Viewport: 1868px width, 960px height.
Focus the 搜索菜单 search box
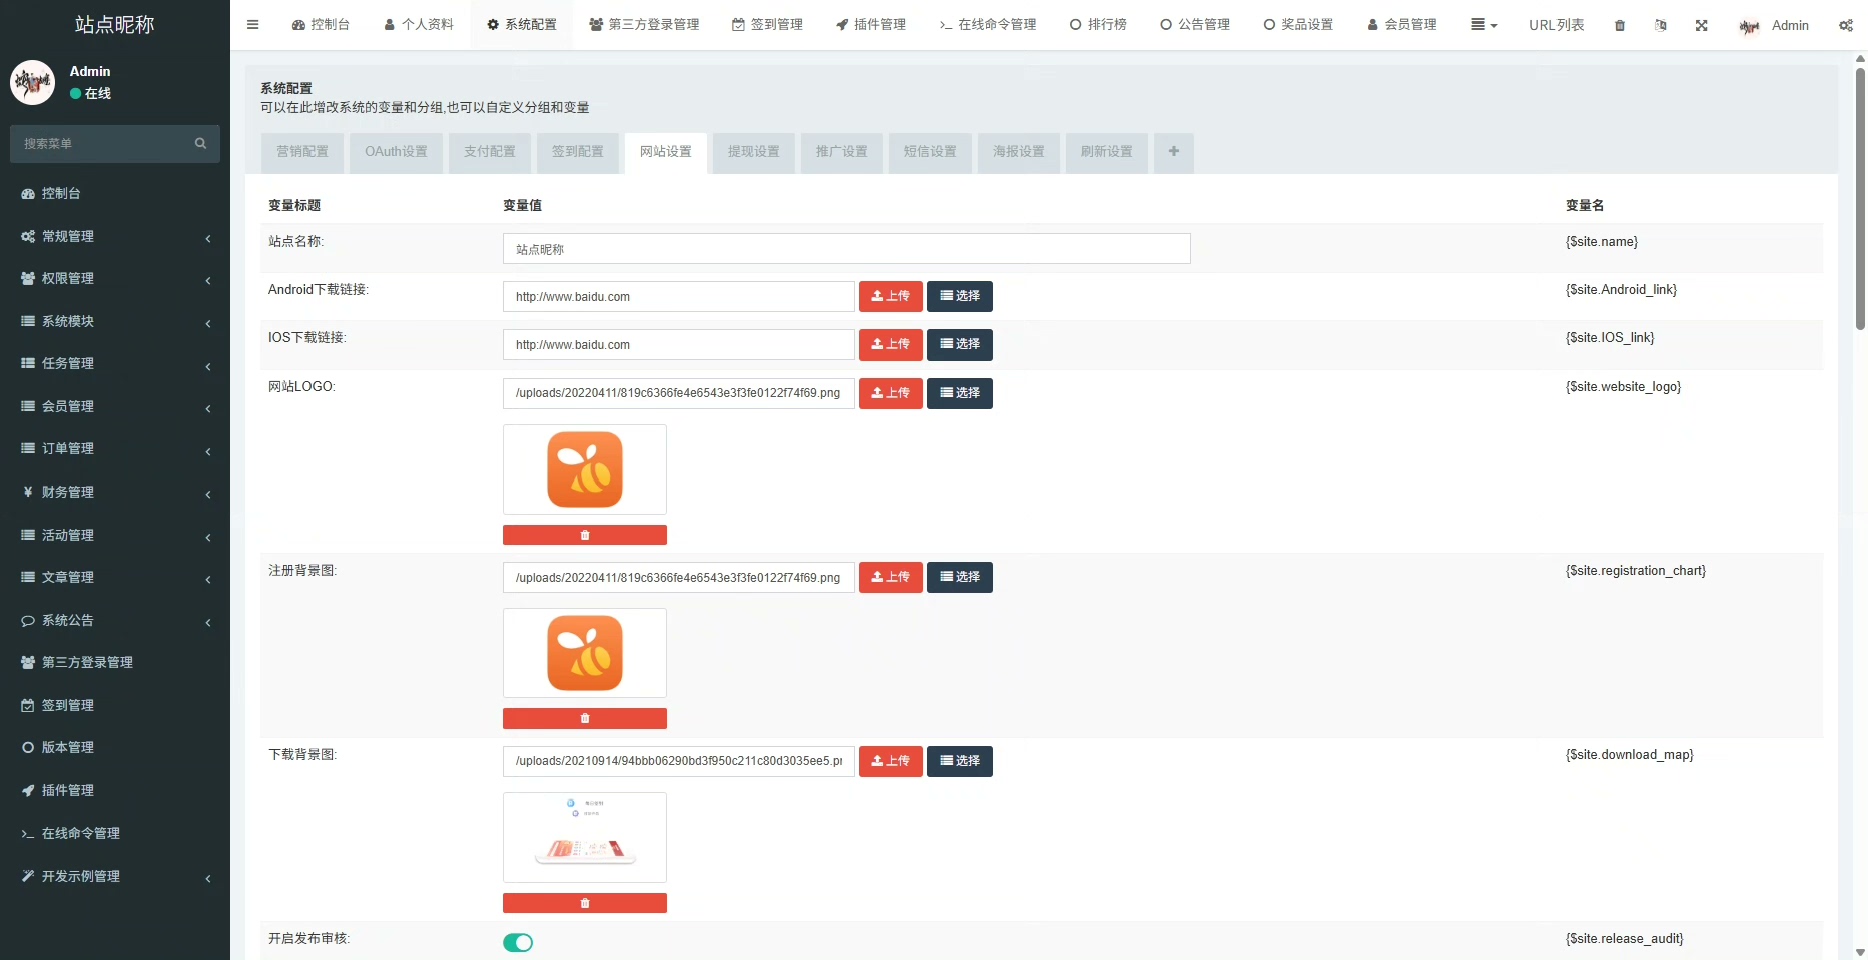[x=100, y=144]
